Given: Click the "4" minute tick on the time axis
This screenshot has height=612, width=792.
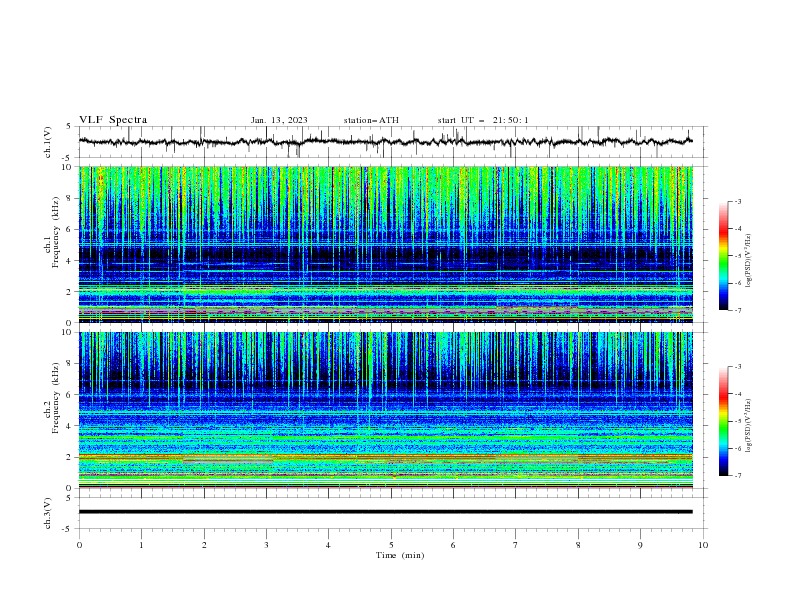Looking at the screenshot, I should [328, 545].
